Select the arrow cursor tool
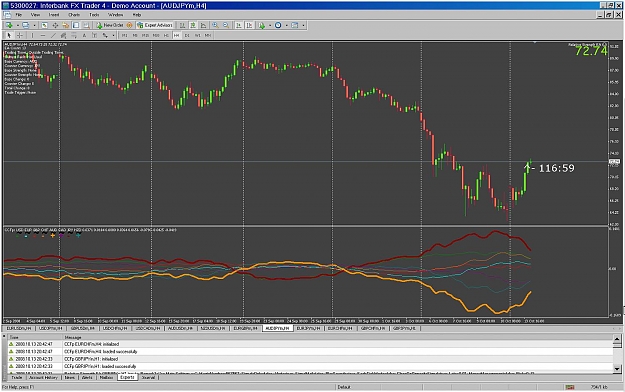Viewport: 625px width, 392px height. tap(9, 35)
